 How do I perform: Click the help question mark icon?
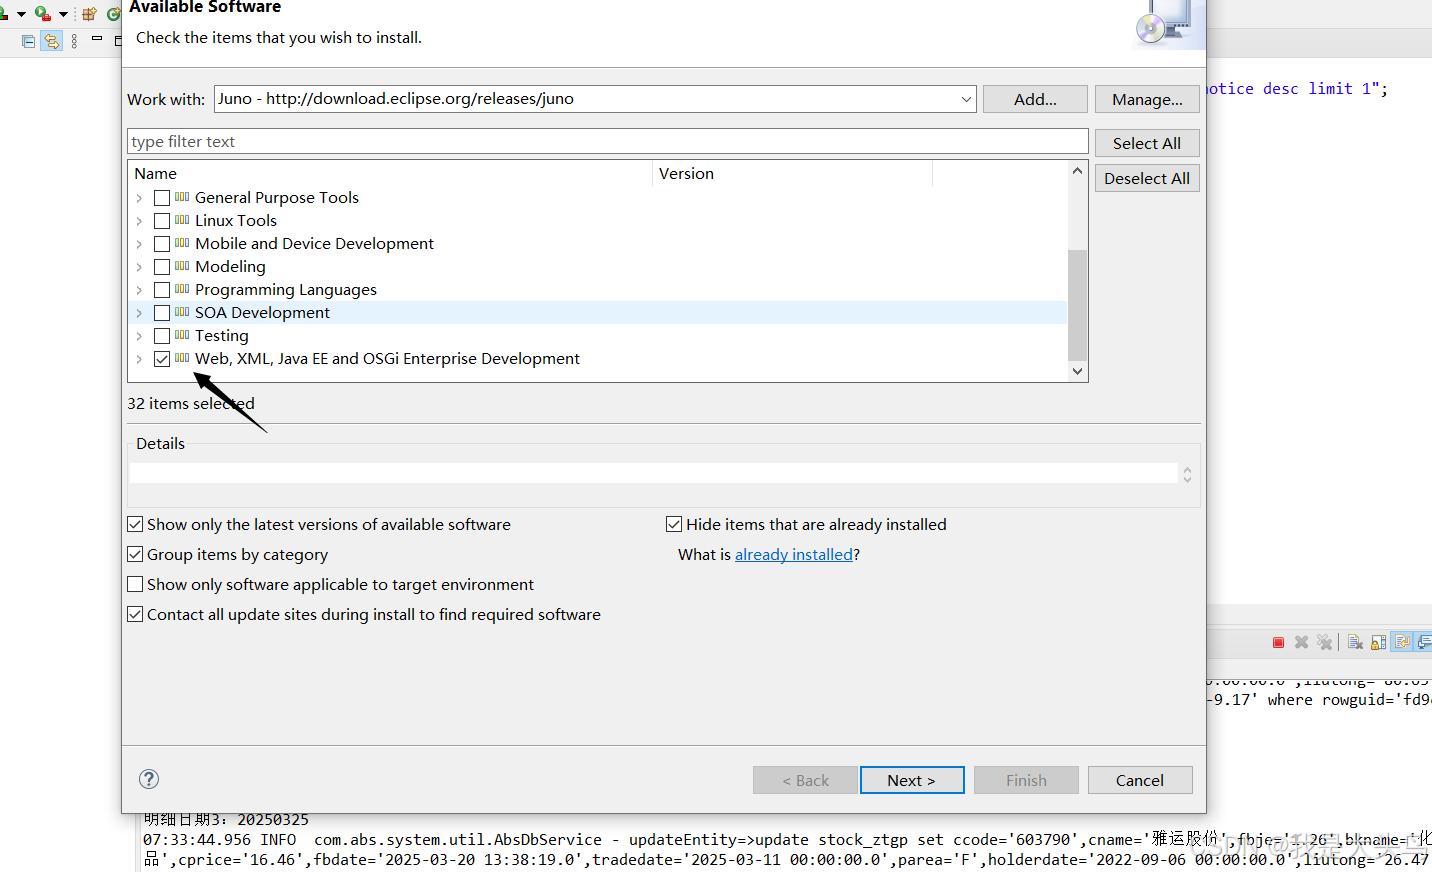coord(149,779)
